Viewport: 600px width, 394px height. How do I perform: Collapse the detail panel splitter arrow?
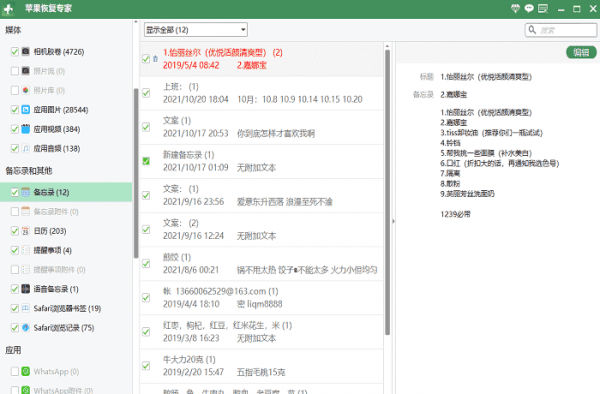pyautogui.click(x=393, y=221)
